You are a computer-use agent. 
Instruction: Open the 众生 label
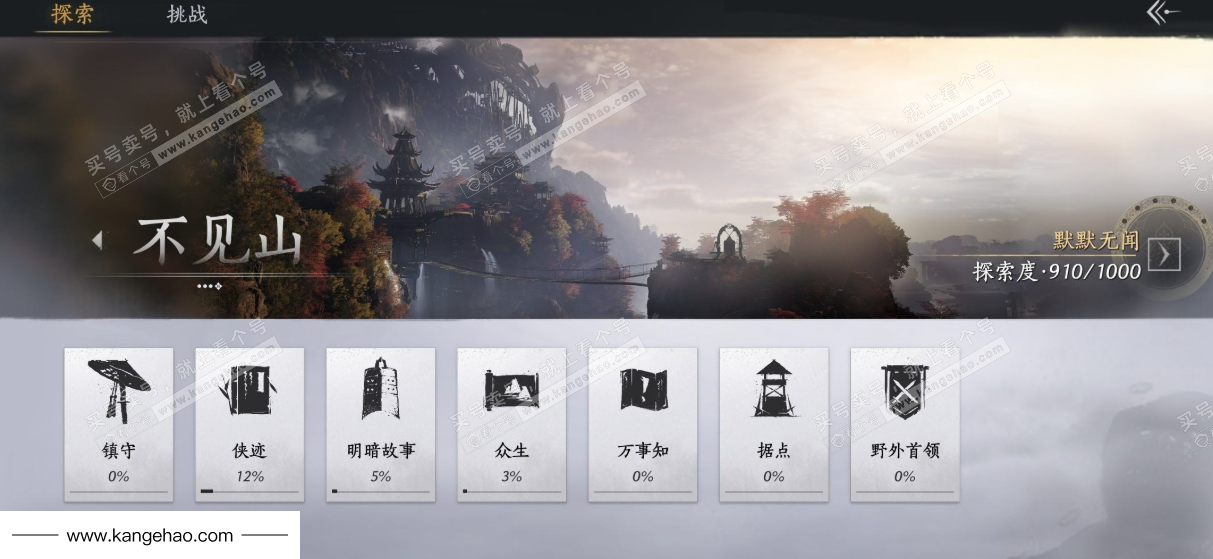(511, 451)
